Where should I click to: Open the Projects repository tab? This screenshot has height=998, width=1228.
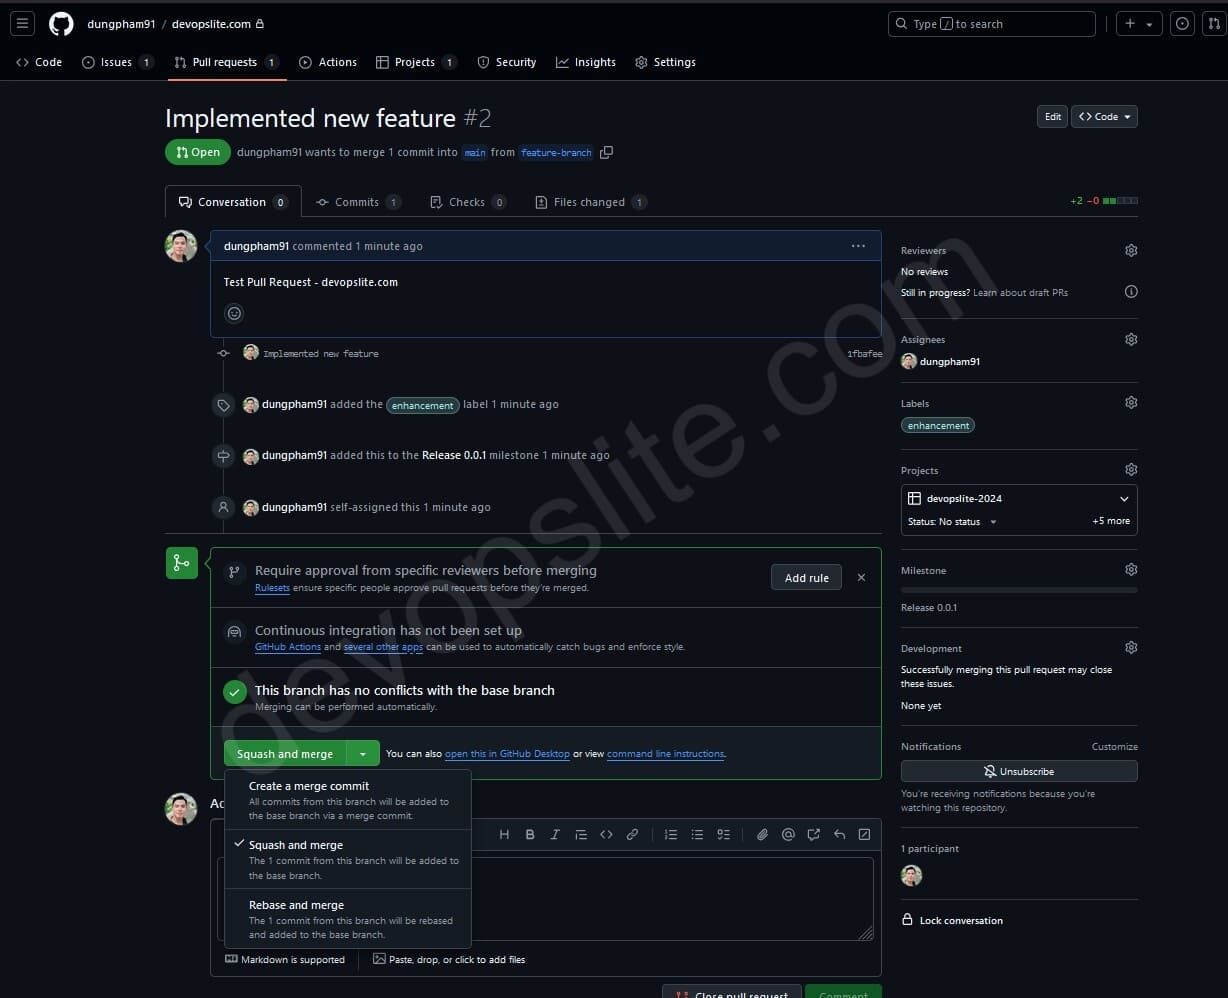pos(415,62)
